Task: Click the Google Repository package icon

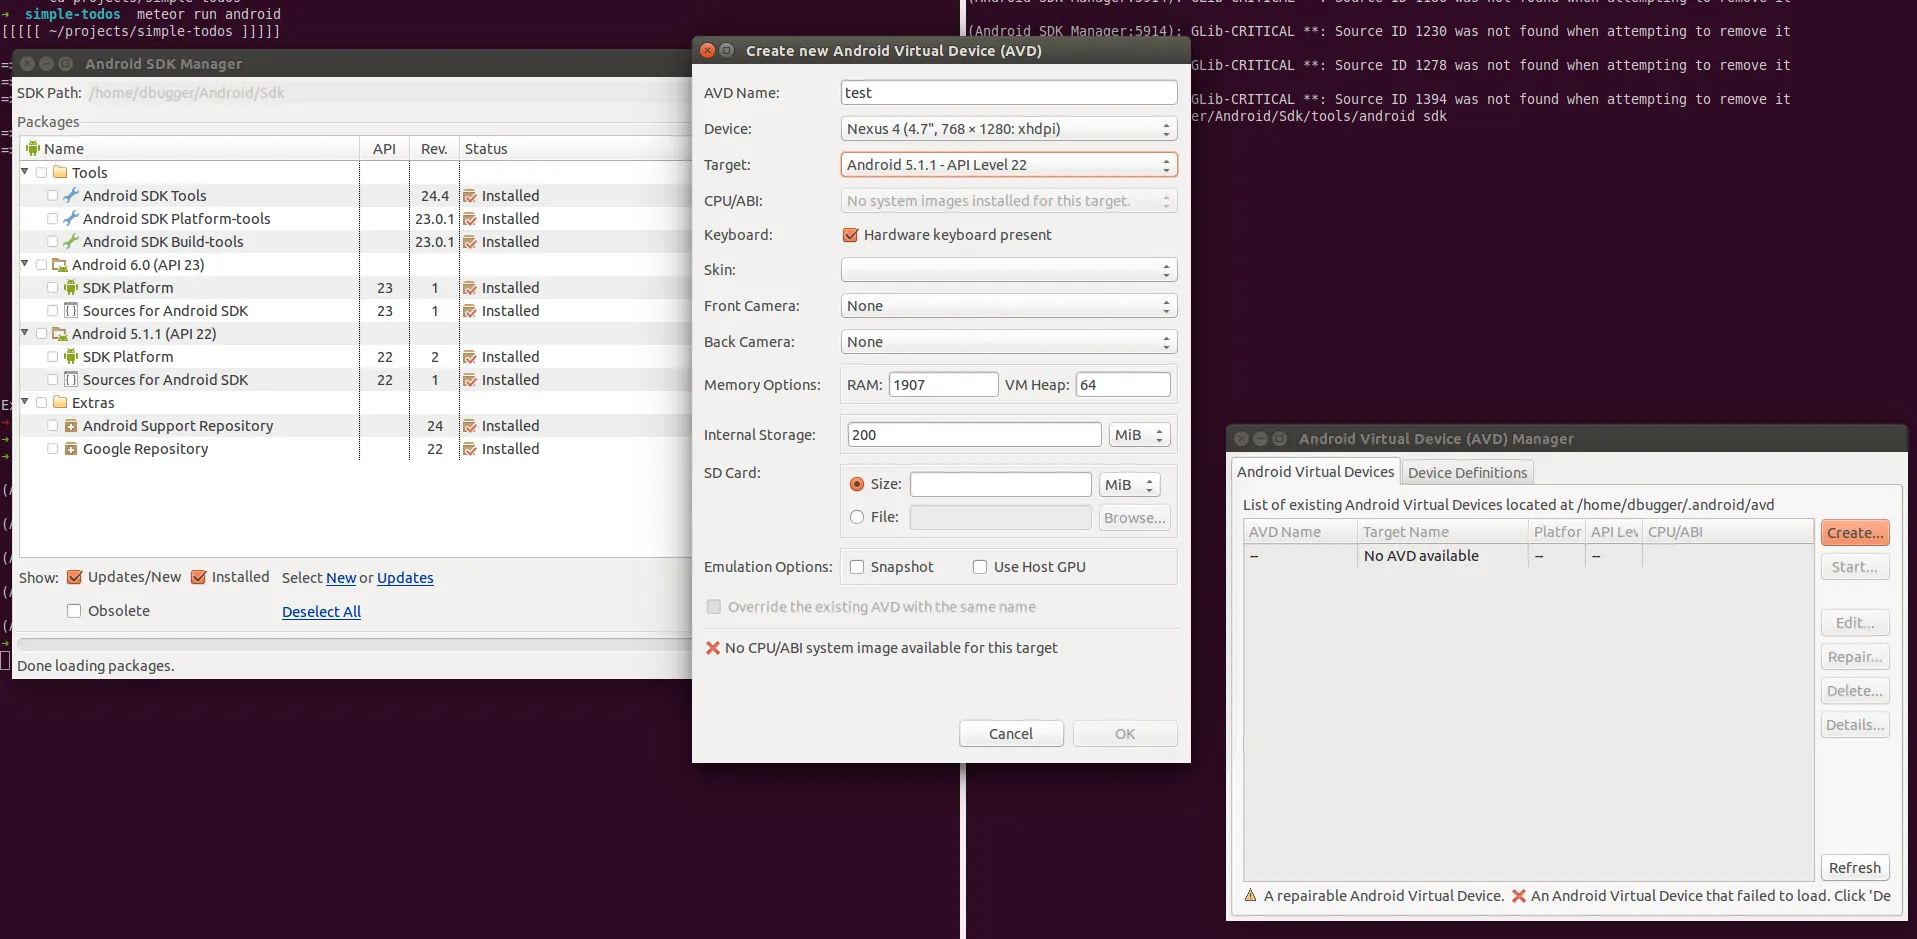Action: (71, 449)
